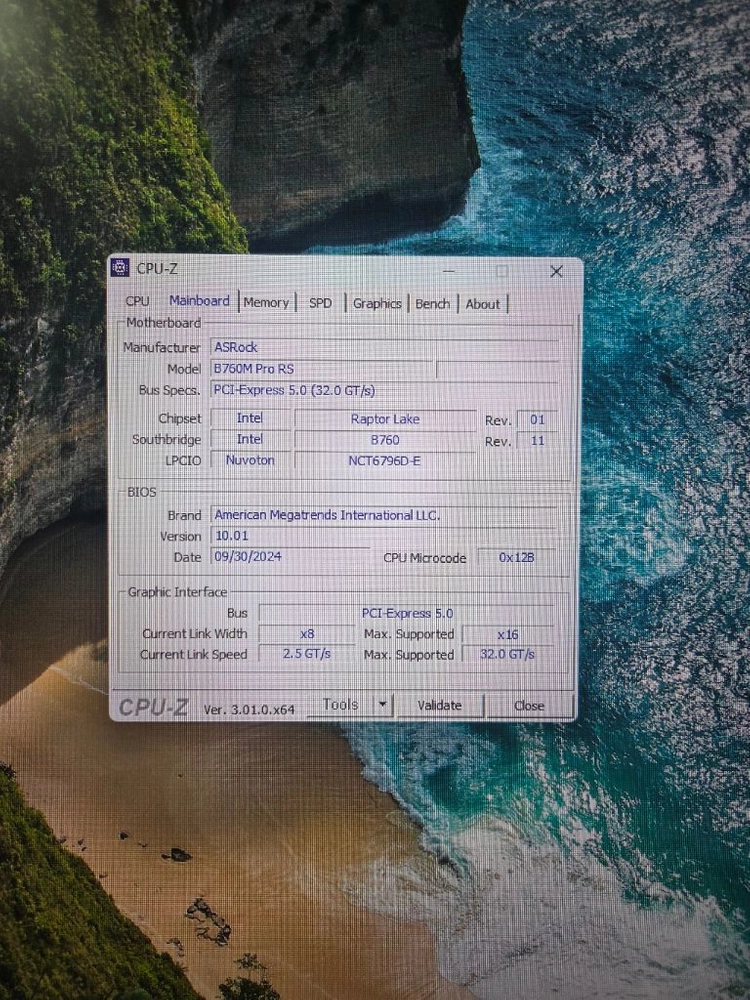Click the max supported speed 32.0 GT/s

(x=508, y=654)
